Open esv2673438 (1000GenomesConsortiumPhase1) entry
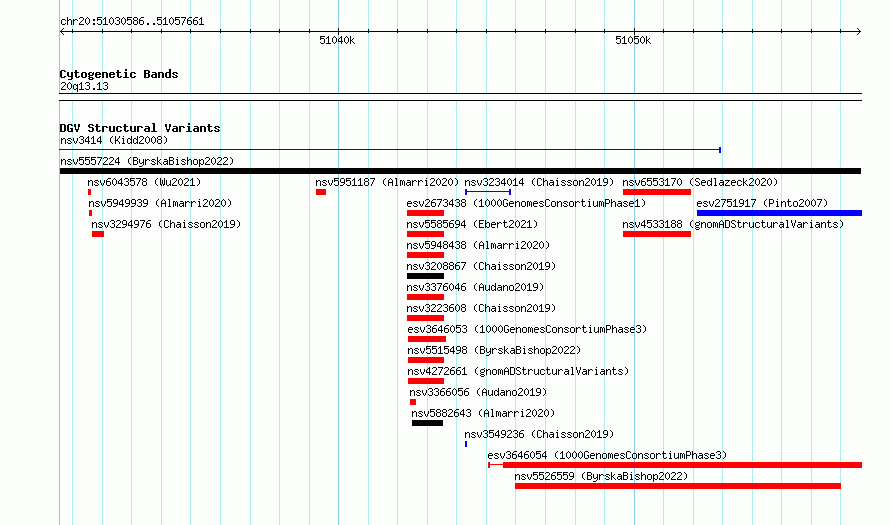Viewport: 890px width, 525px height. [526, 203]
